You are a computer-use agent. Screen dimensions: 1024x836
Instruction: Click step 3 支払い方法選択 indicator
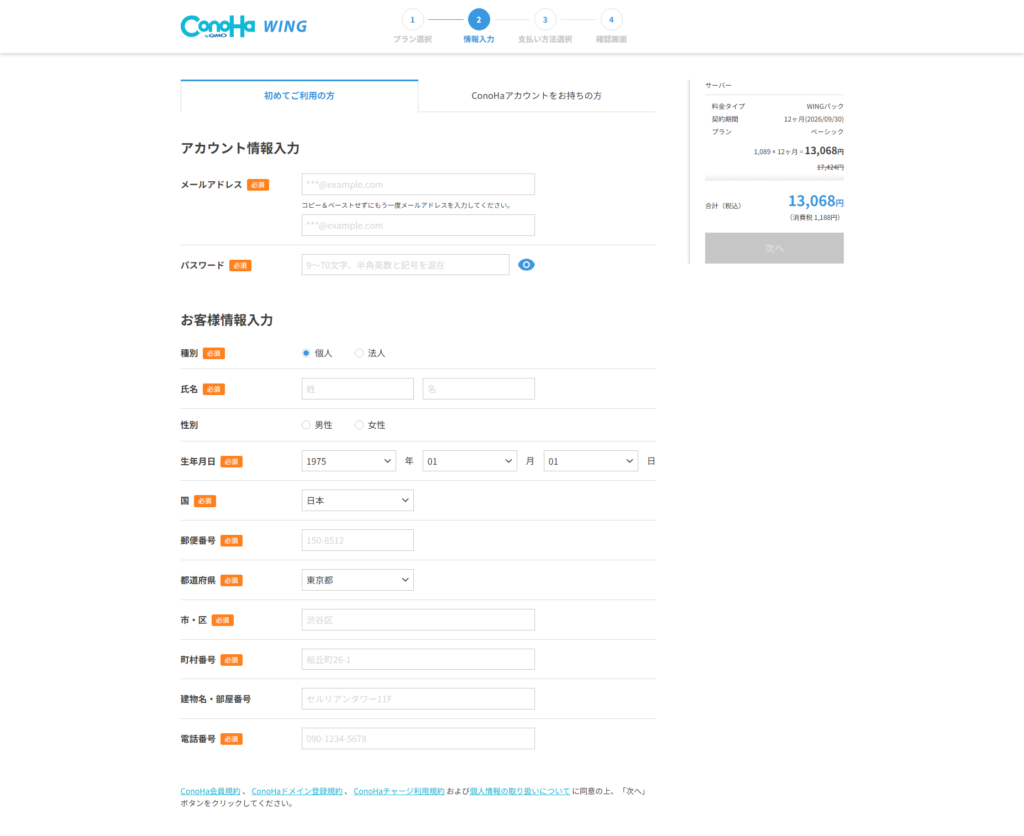click(545, 18)
